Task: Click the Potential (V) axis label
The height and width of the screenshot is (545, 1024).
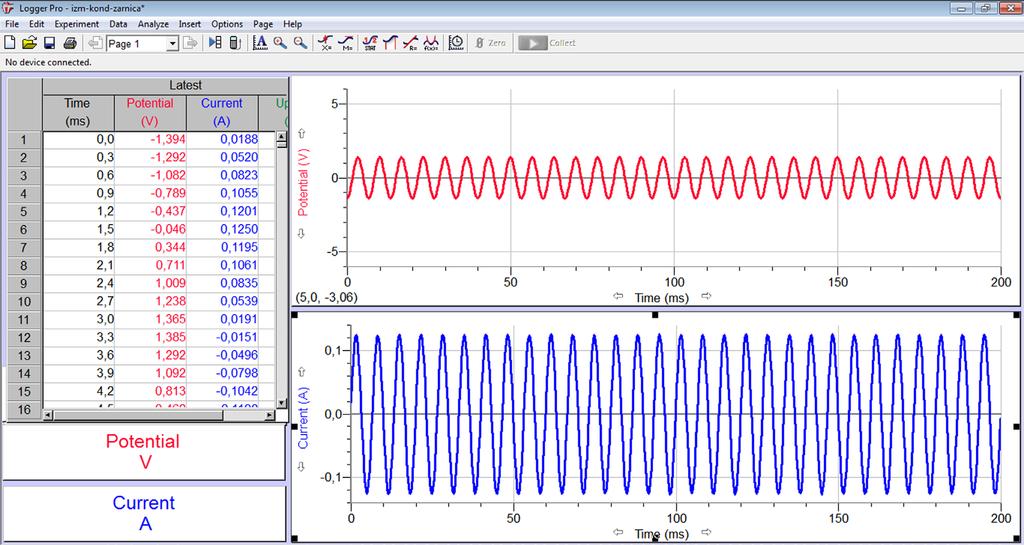Action: tap(303, 184)
